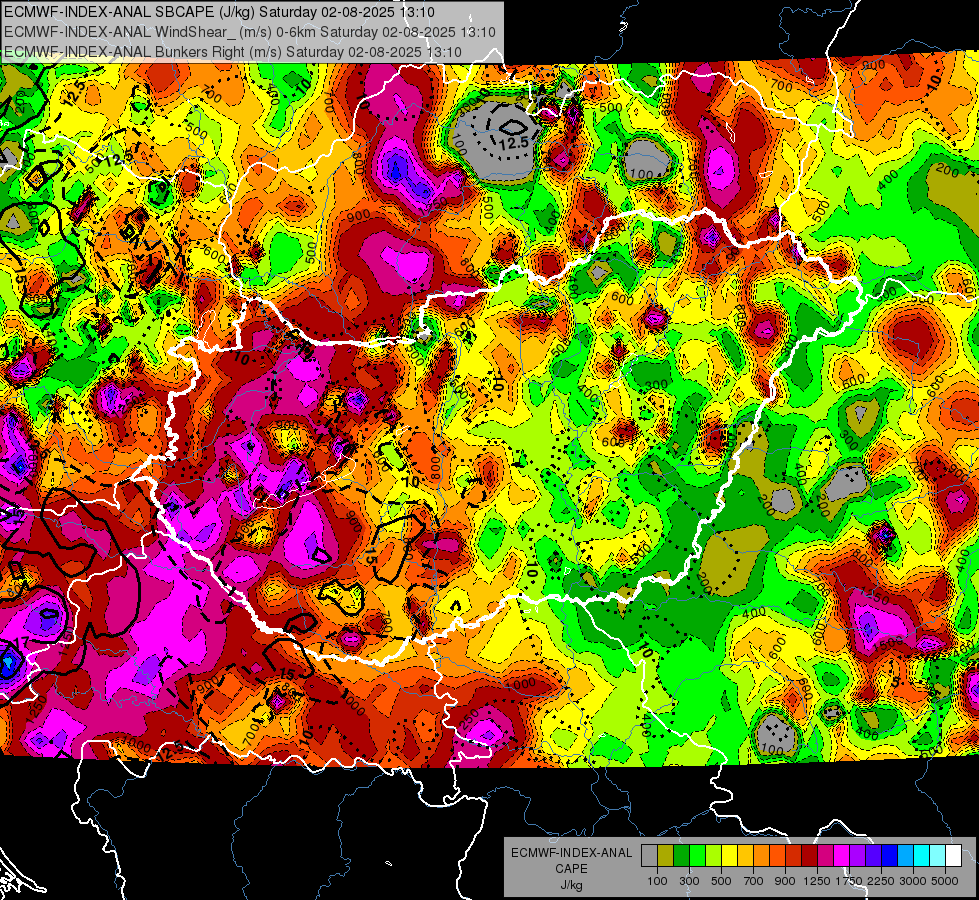Image resolution: width=979 pixels, height=900 pixels.
Task: Click the bright magenta legend swatch
Action: 842,856
